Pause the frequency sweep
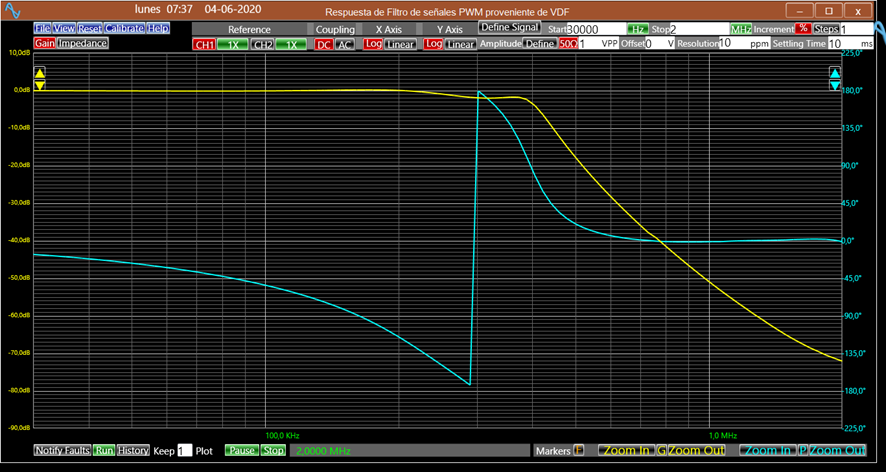 242,451
